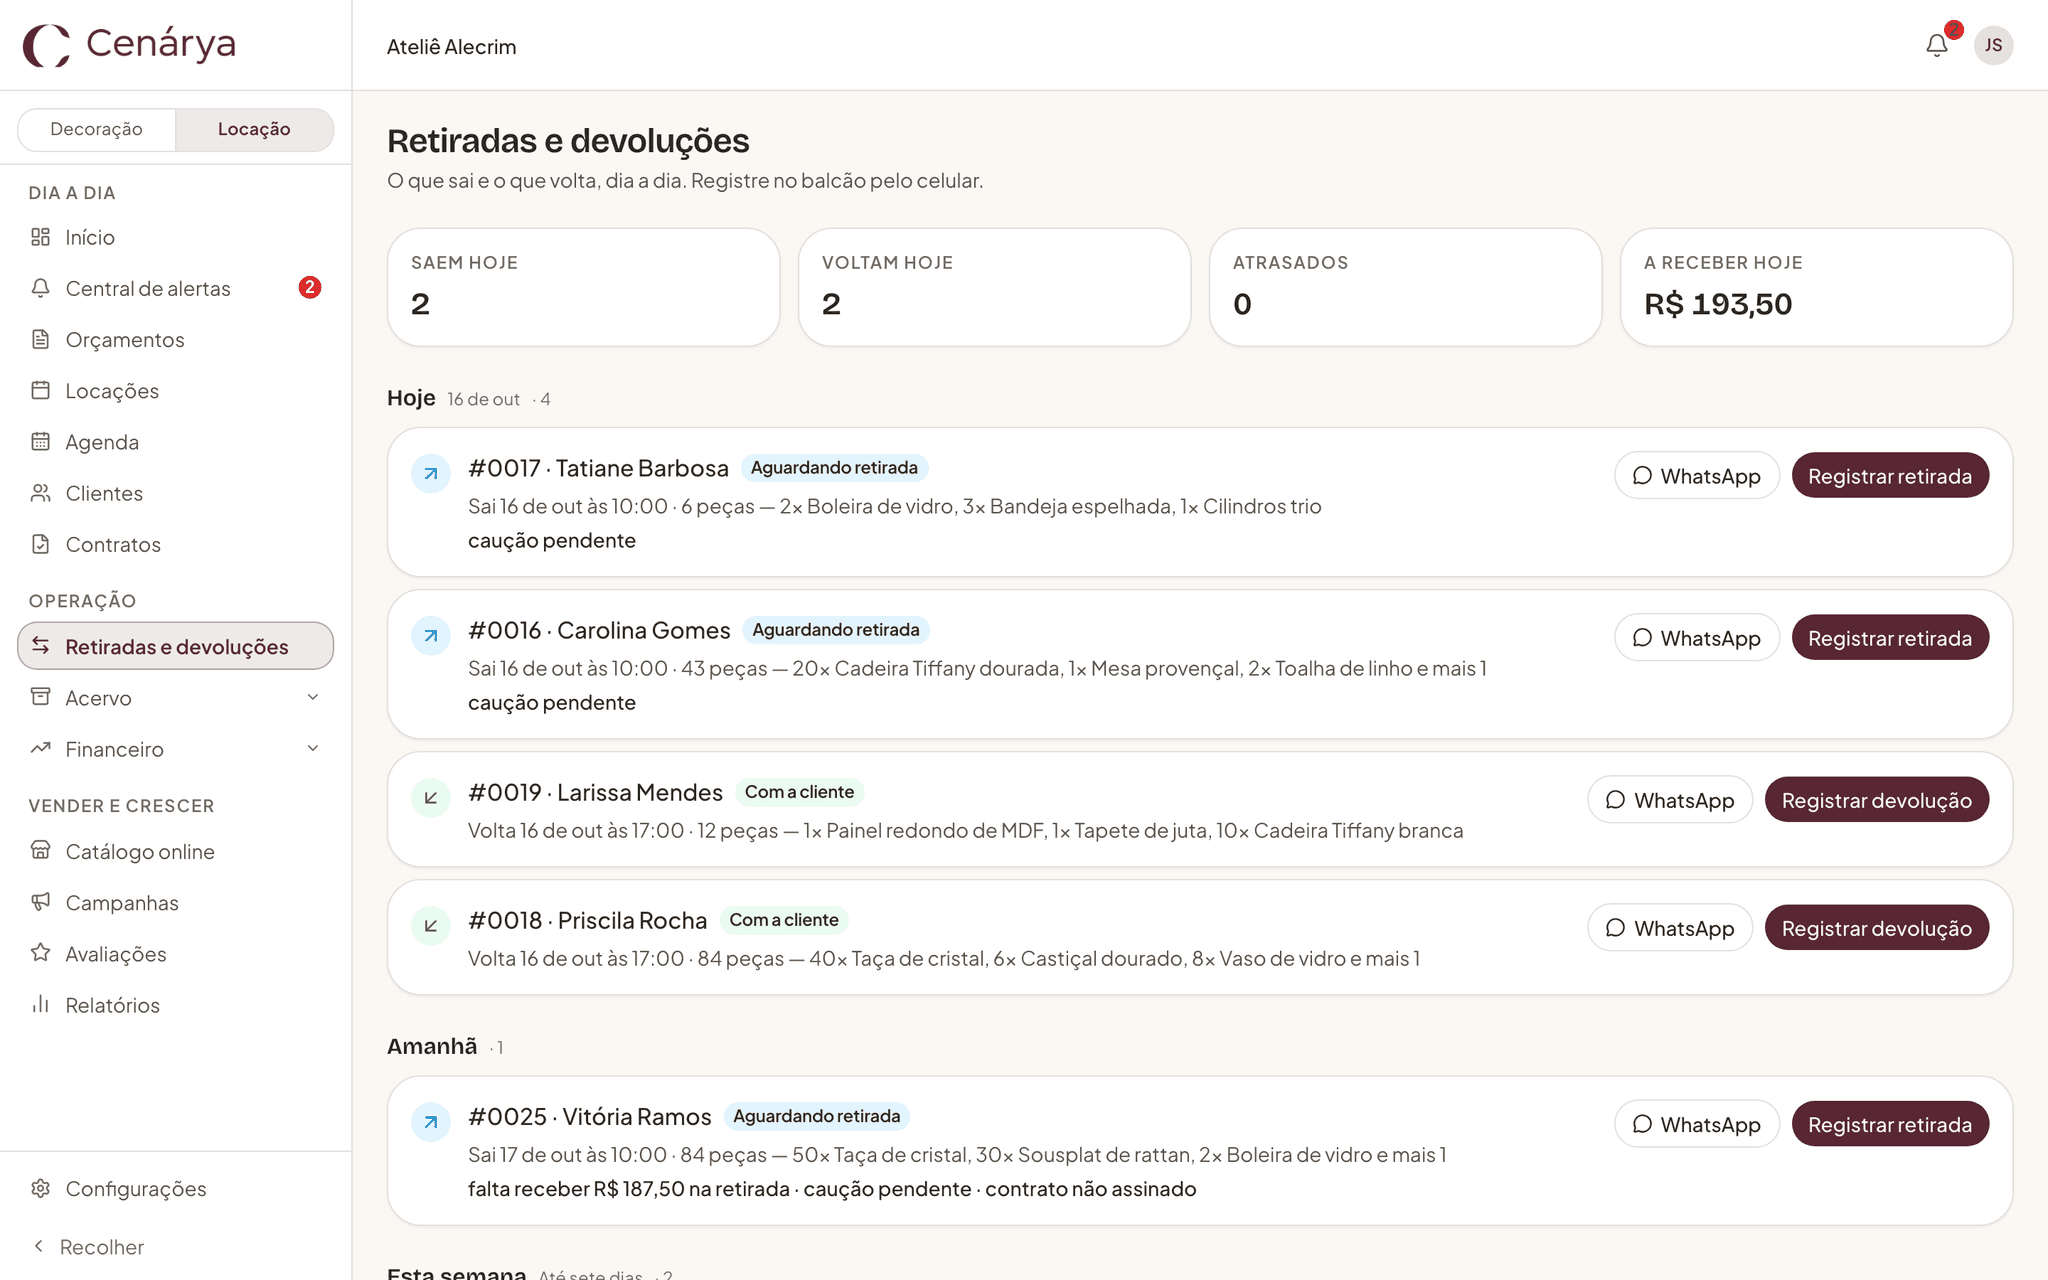Open the JS user avatar menu
The image size is (2048, 1280).
tap(1993, 45)
